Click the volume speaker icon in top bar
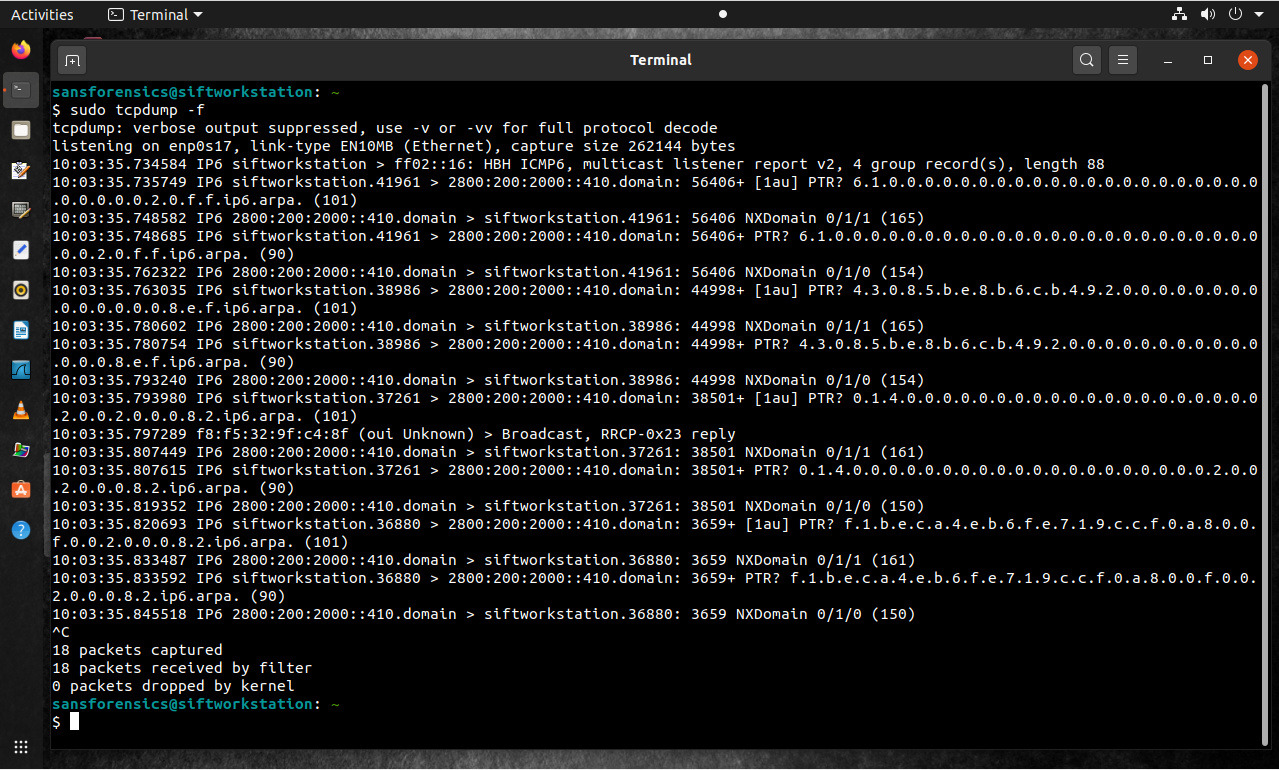1279x770 pixels. [1208, 14]
